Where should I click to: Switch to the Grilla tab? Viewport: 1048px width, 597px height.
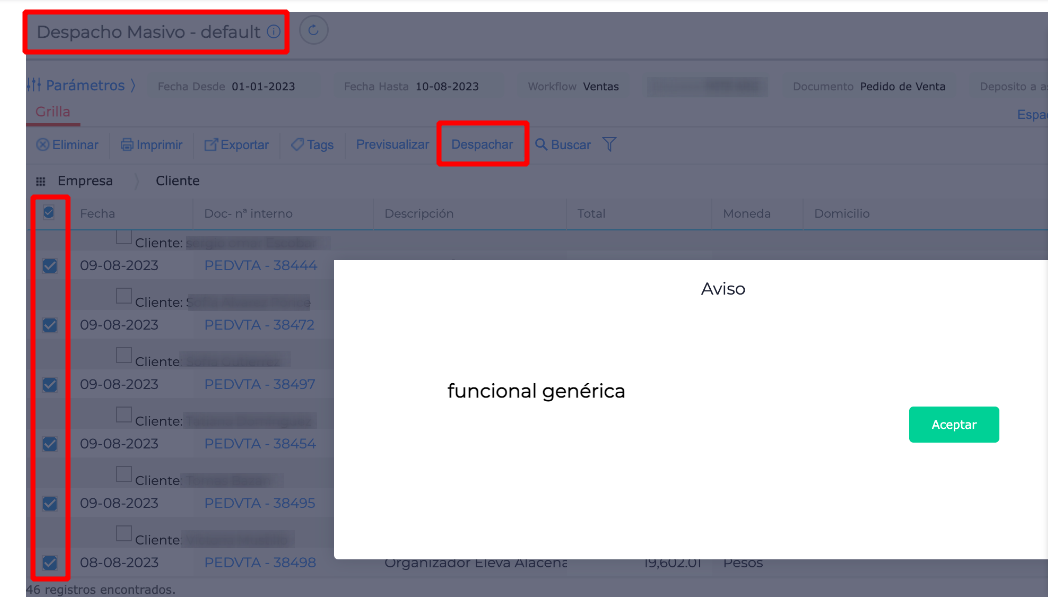point(53,112)
